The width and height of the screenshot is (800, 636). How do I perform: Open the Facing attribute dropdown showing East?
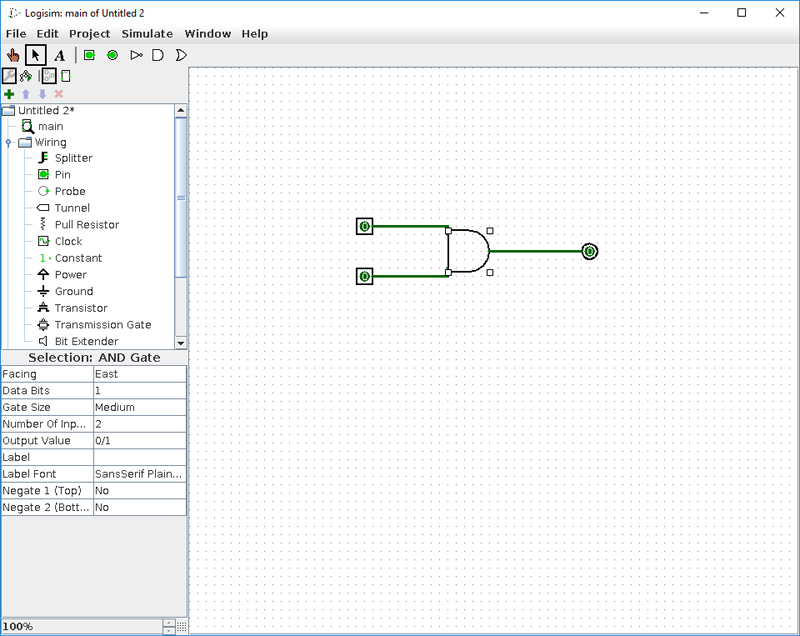[x=140, y=373]
